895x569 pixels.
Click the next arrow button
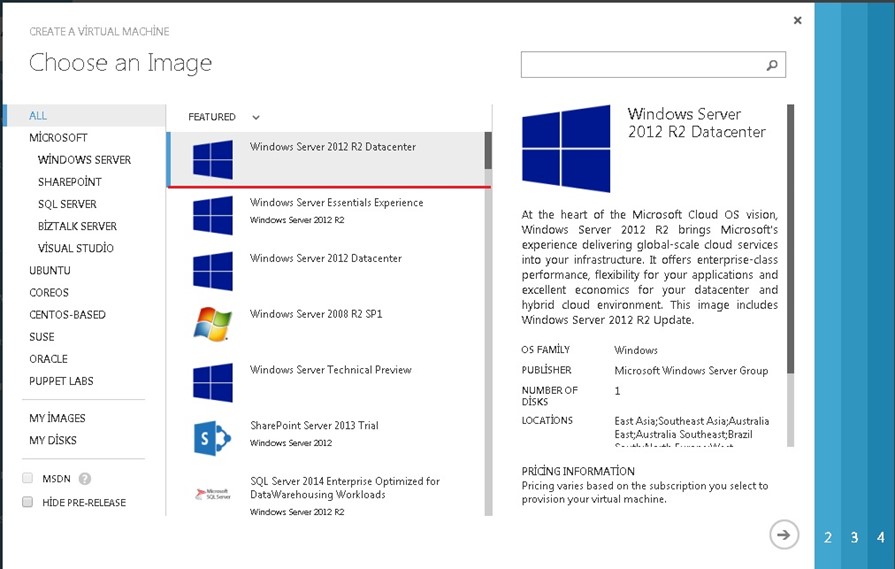(x=784, y=535)
